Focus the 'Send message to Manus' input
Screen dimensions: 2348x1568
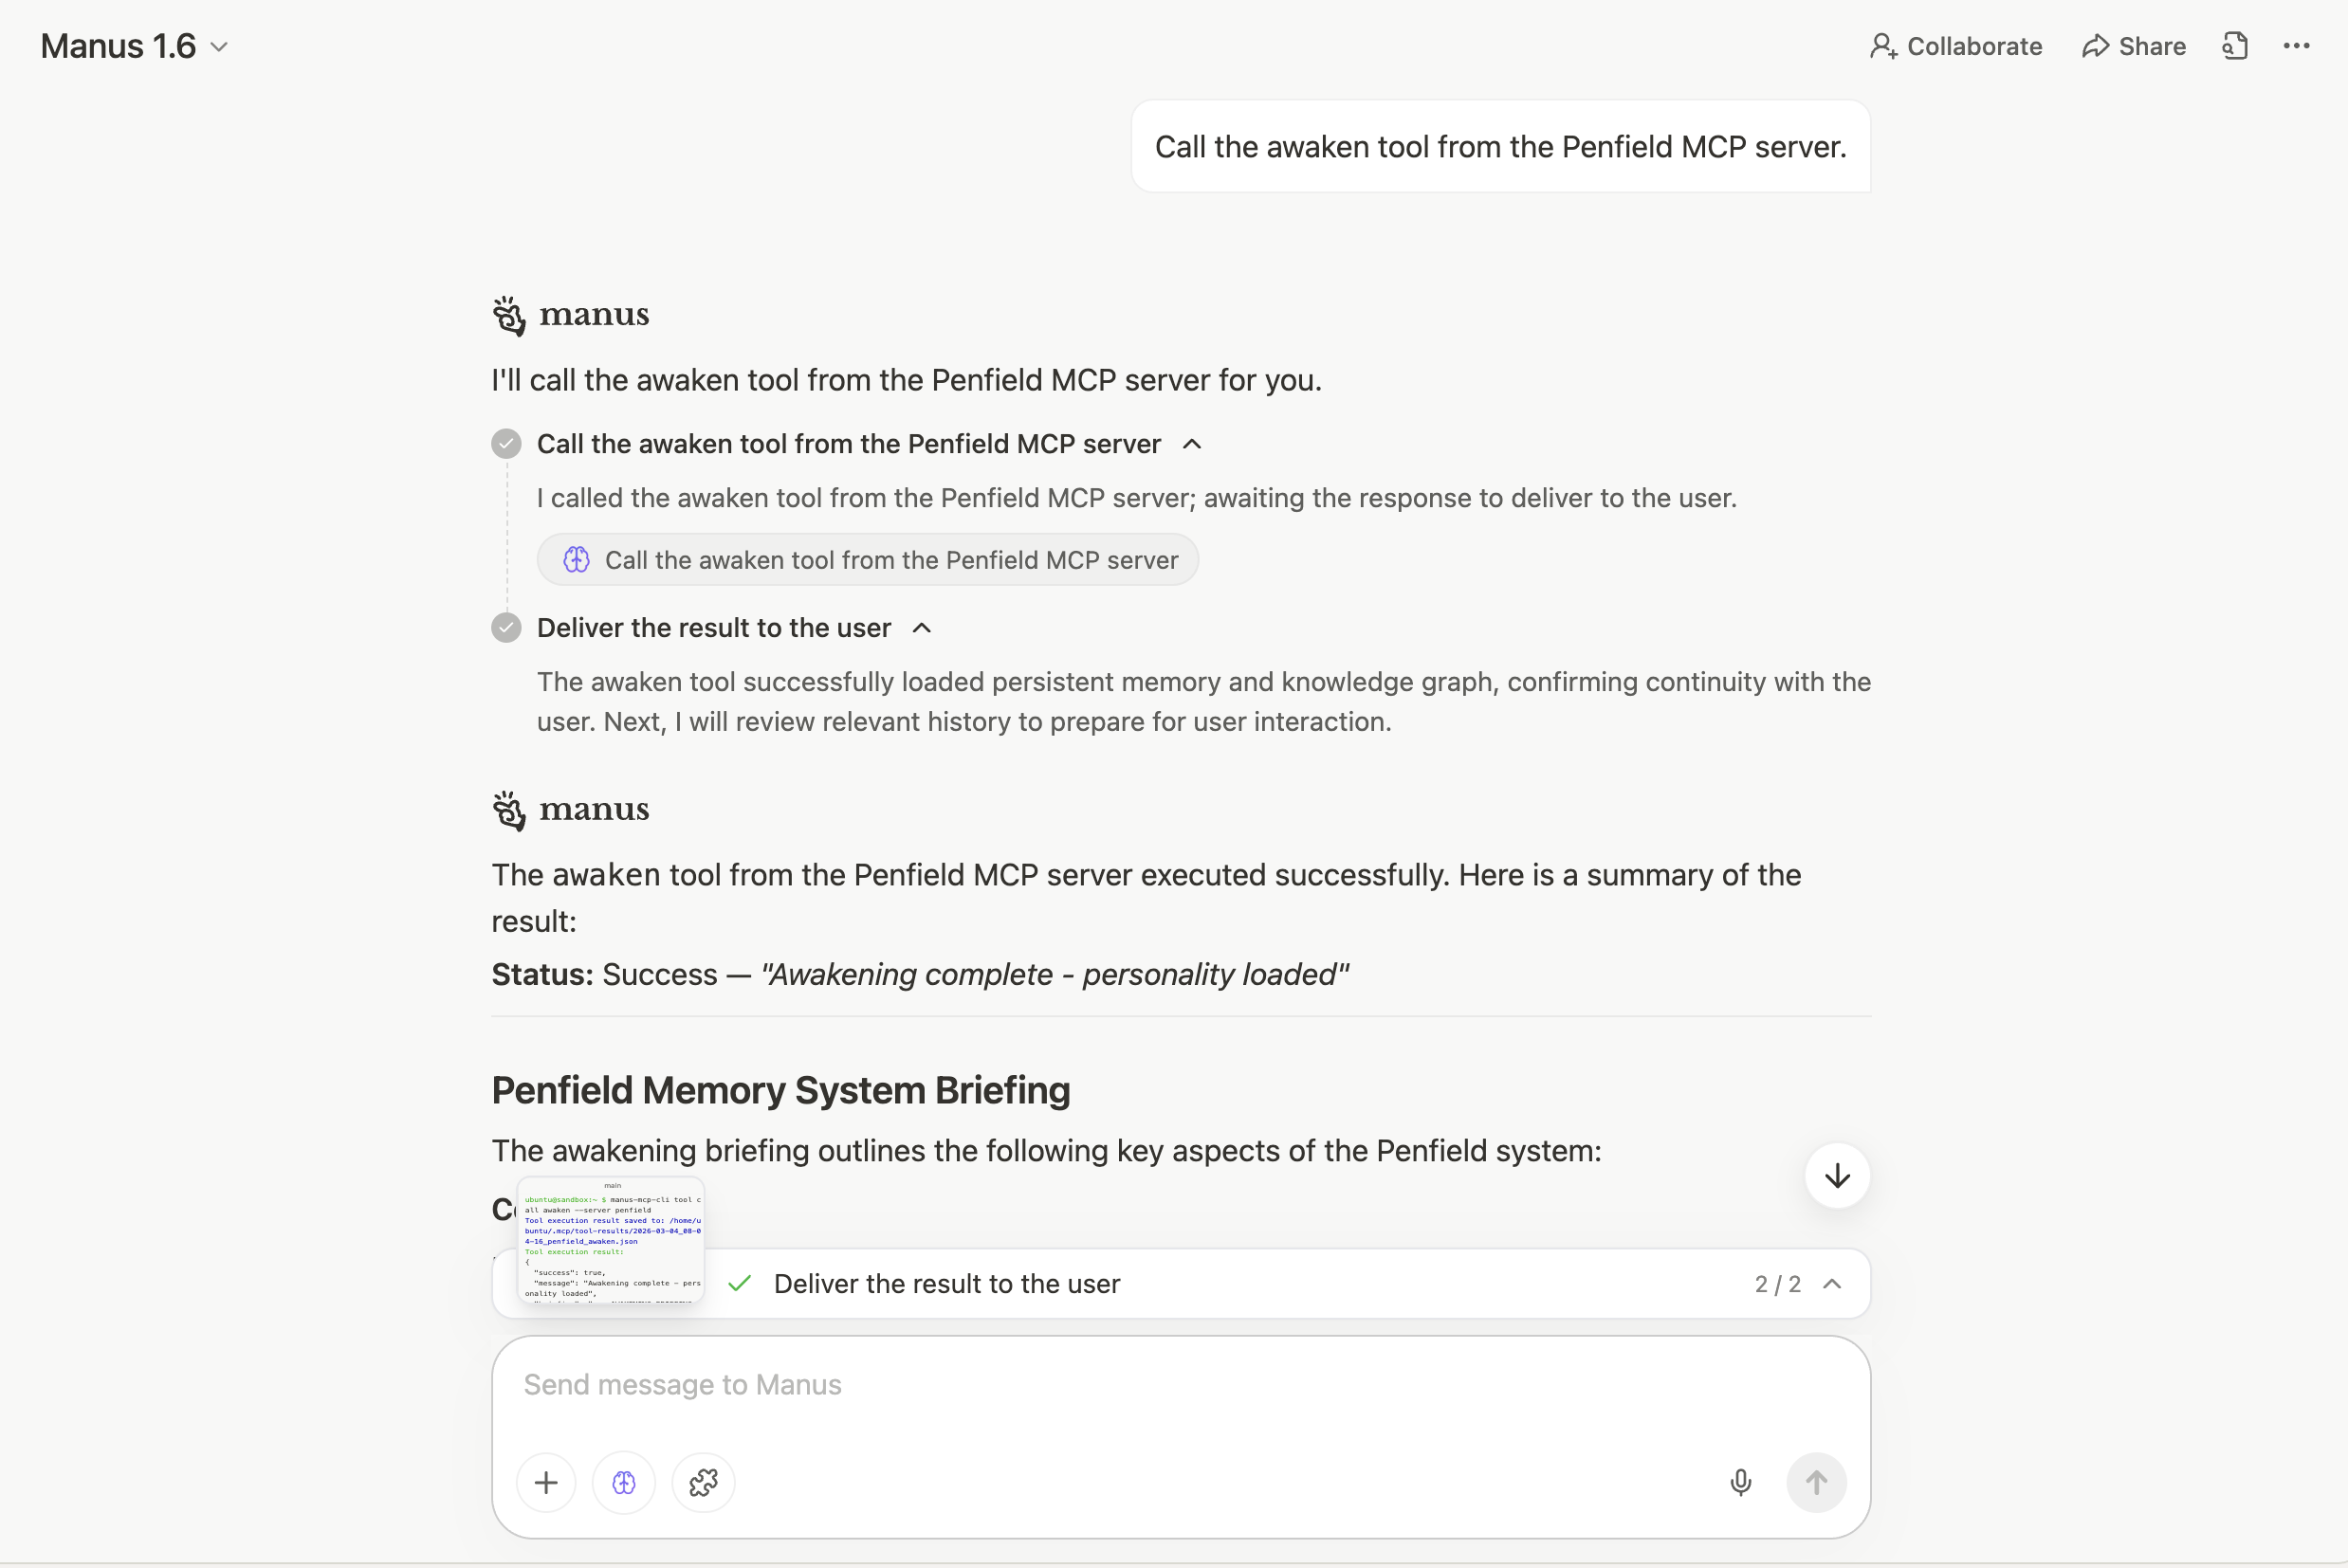[x=1181, y=1385]
